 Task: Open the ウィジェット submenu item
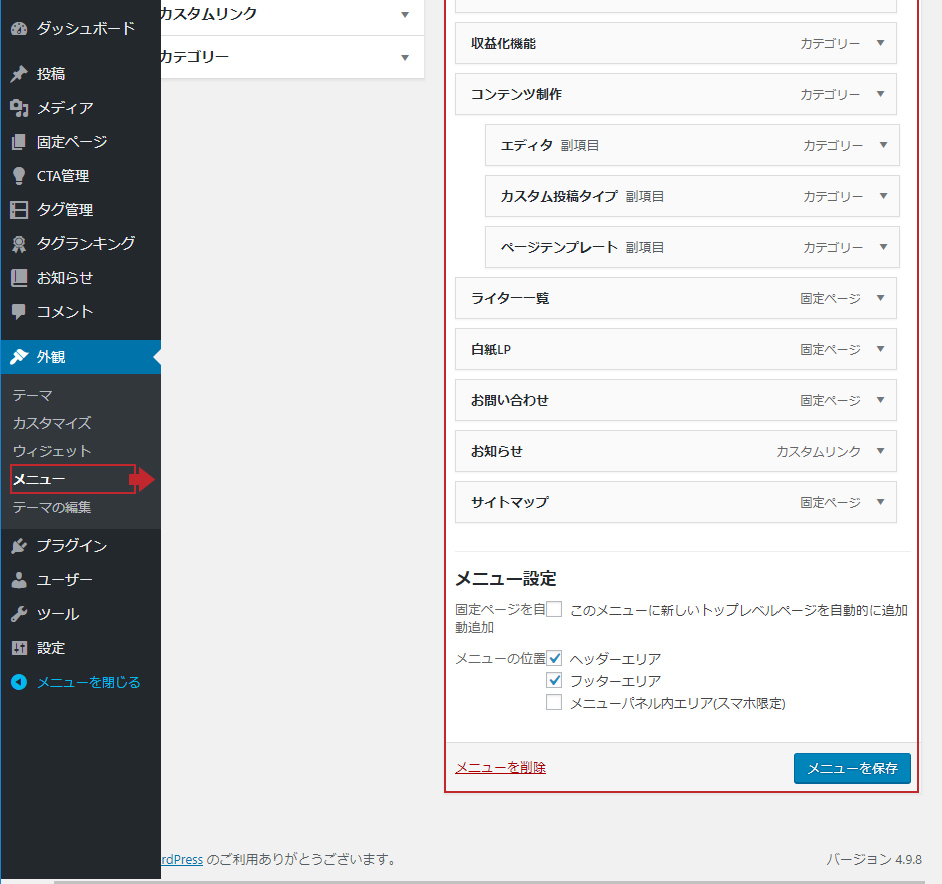[x=52, y=451]
